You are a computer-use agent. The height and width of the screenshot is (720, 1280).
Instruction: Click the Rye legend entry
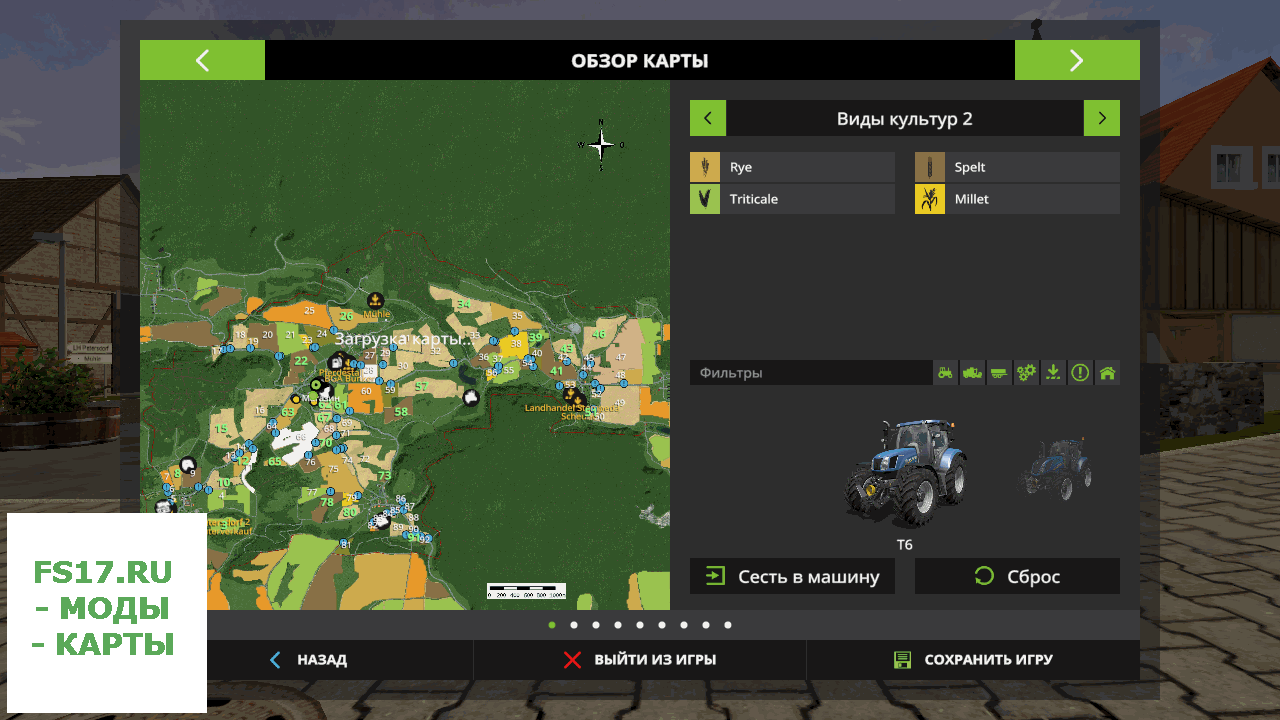point(792,167)
